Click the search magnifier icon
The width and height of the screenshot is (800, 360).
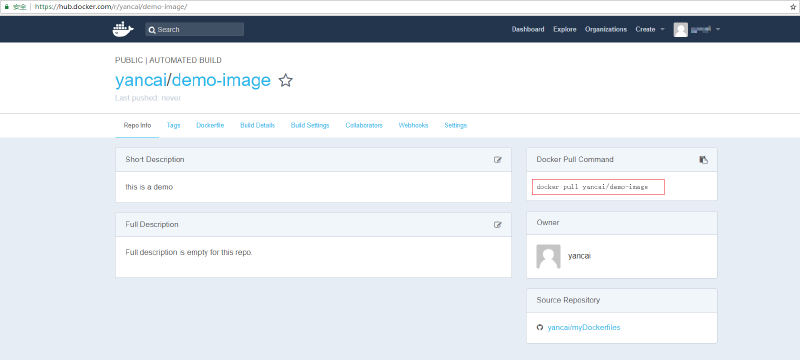coord(152,30)
